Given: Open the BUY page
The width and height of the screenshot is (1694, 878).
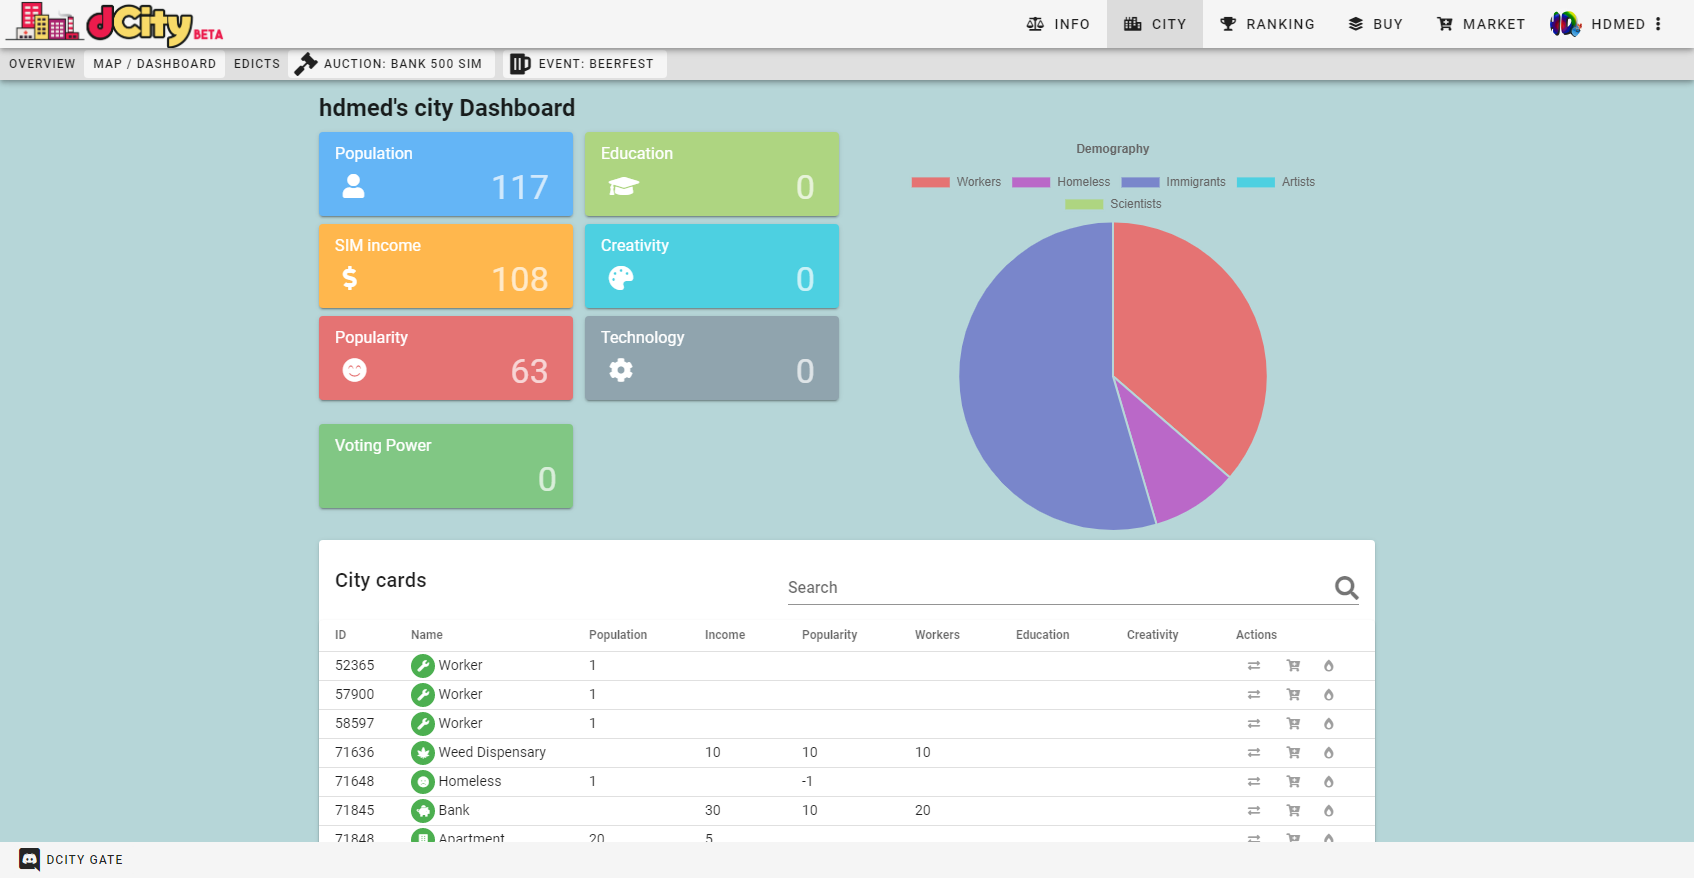Looking at the screenshot, I should [1375, 24].
